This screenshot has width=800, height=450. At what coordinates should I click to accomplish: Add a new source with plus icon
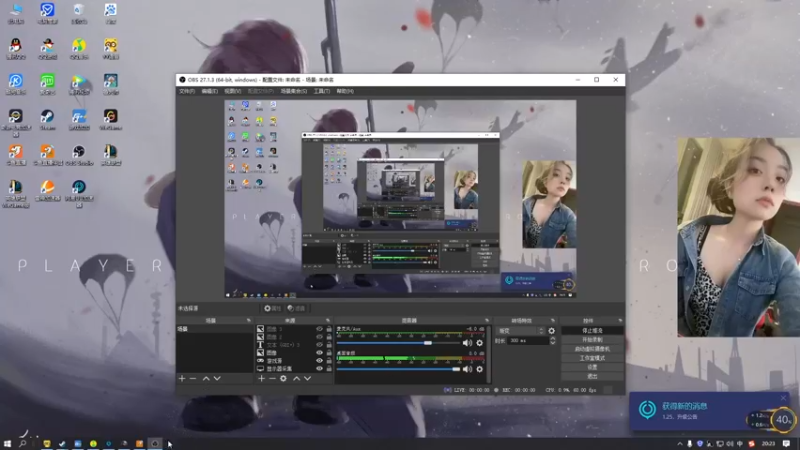261,379
